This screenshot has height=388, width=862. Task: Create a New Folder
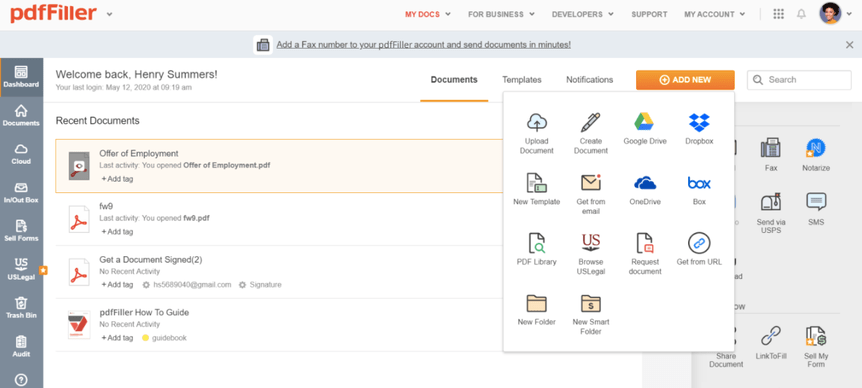pyautogui.click(x=537, y=309)
